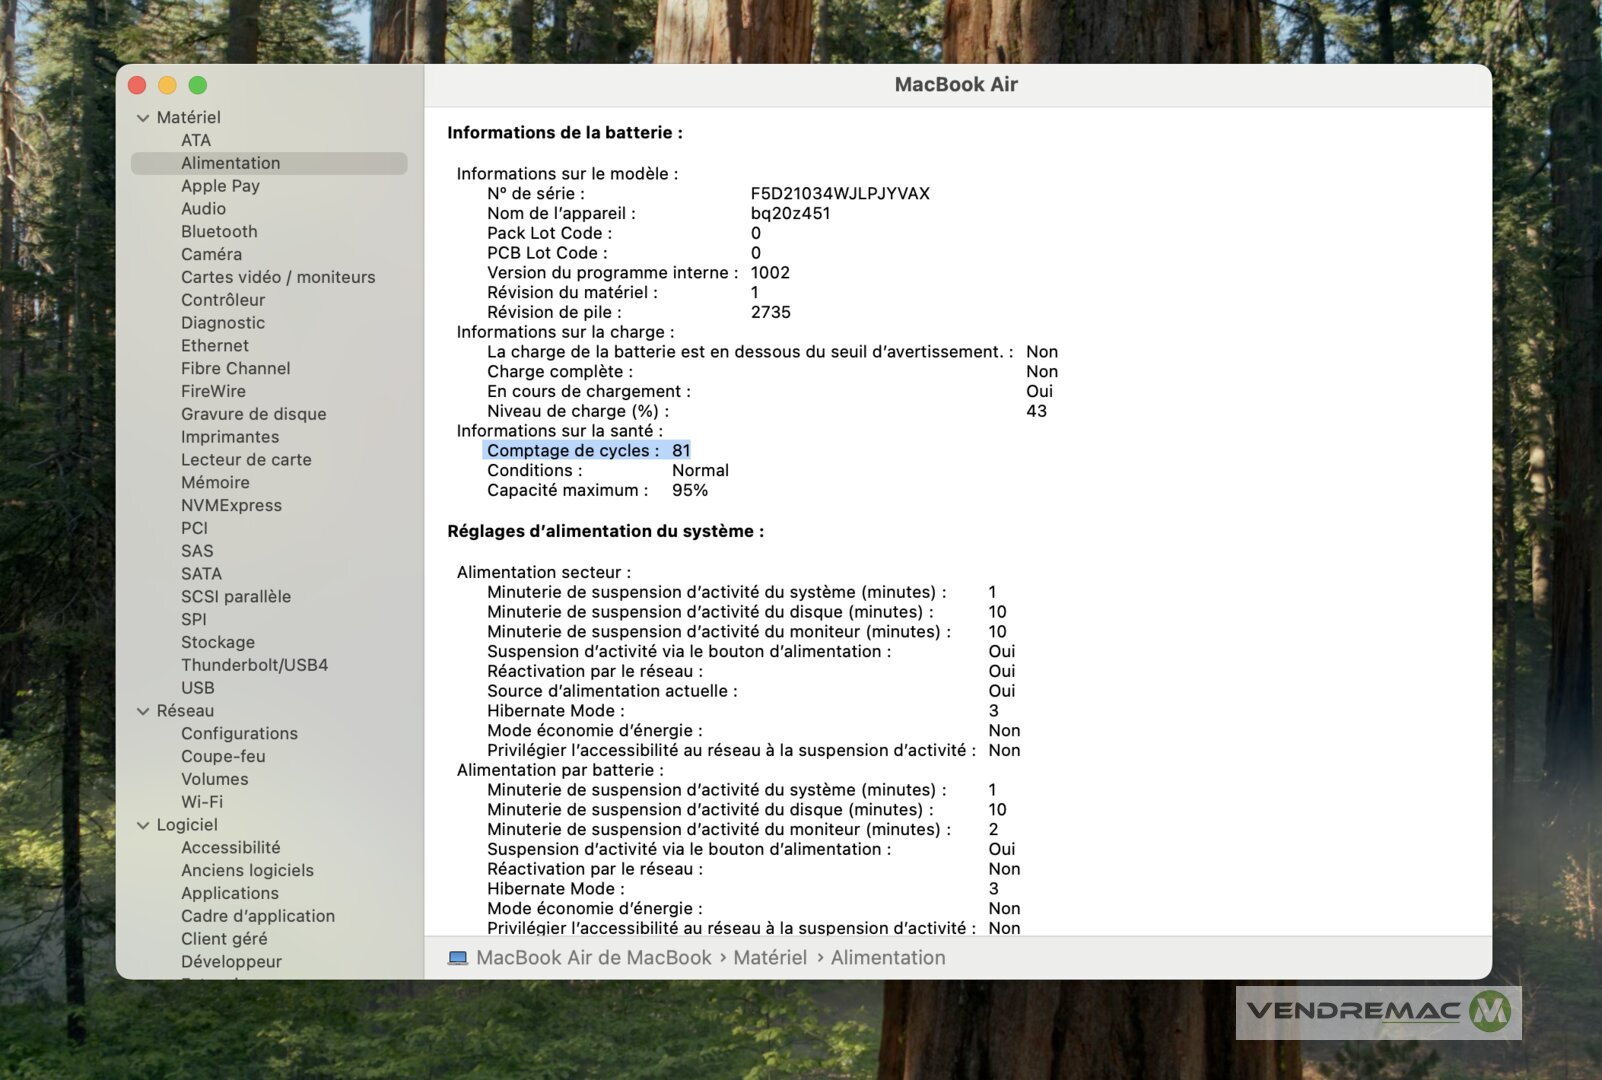The image size is (1602, 1080).
Task: Select the Wi-Fi item under Réseau
Action: tap(202, 802)
